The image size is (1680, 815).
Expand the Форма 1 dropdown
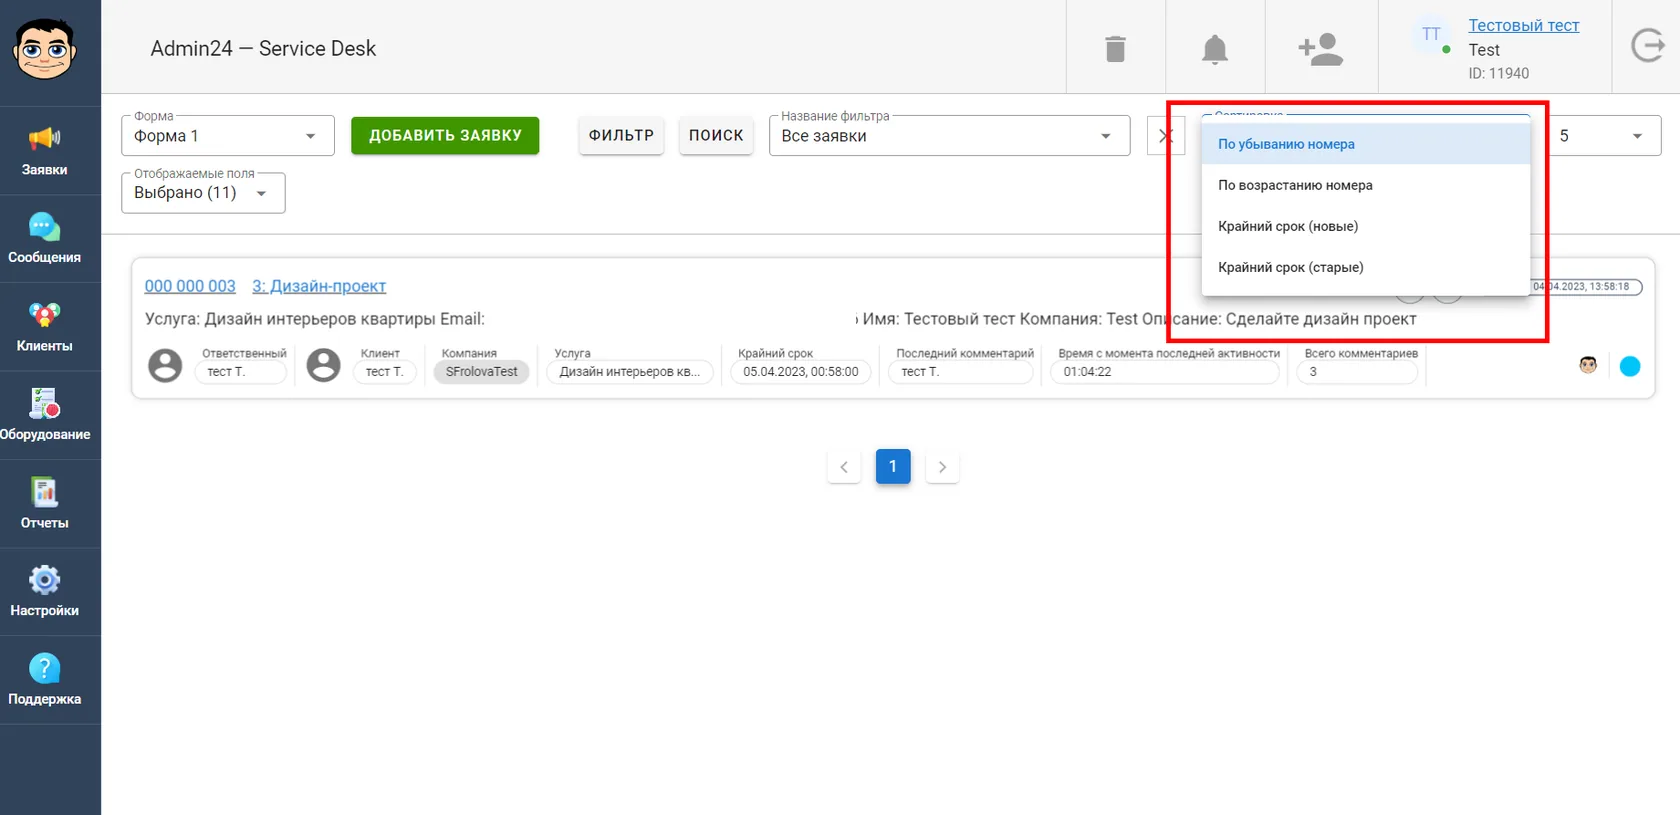coord(227,136)
